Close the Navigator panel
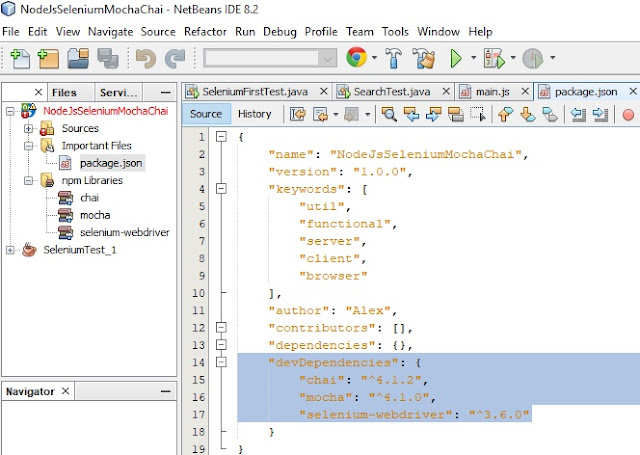The height and width of the screenshot is (455, 640). (65, 391)
